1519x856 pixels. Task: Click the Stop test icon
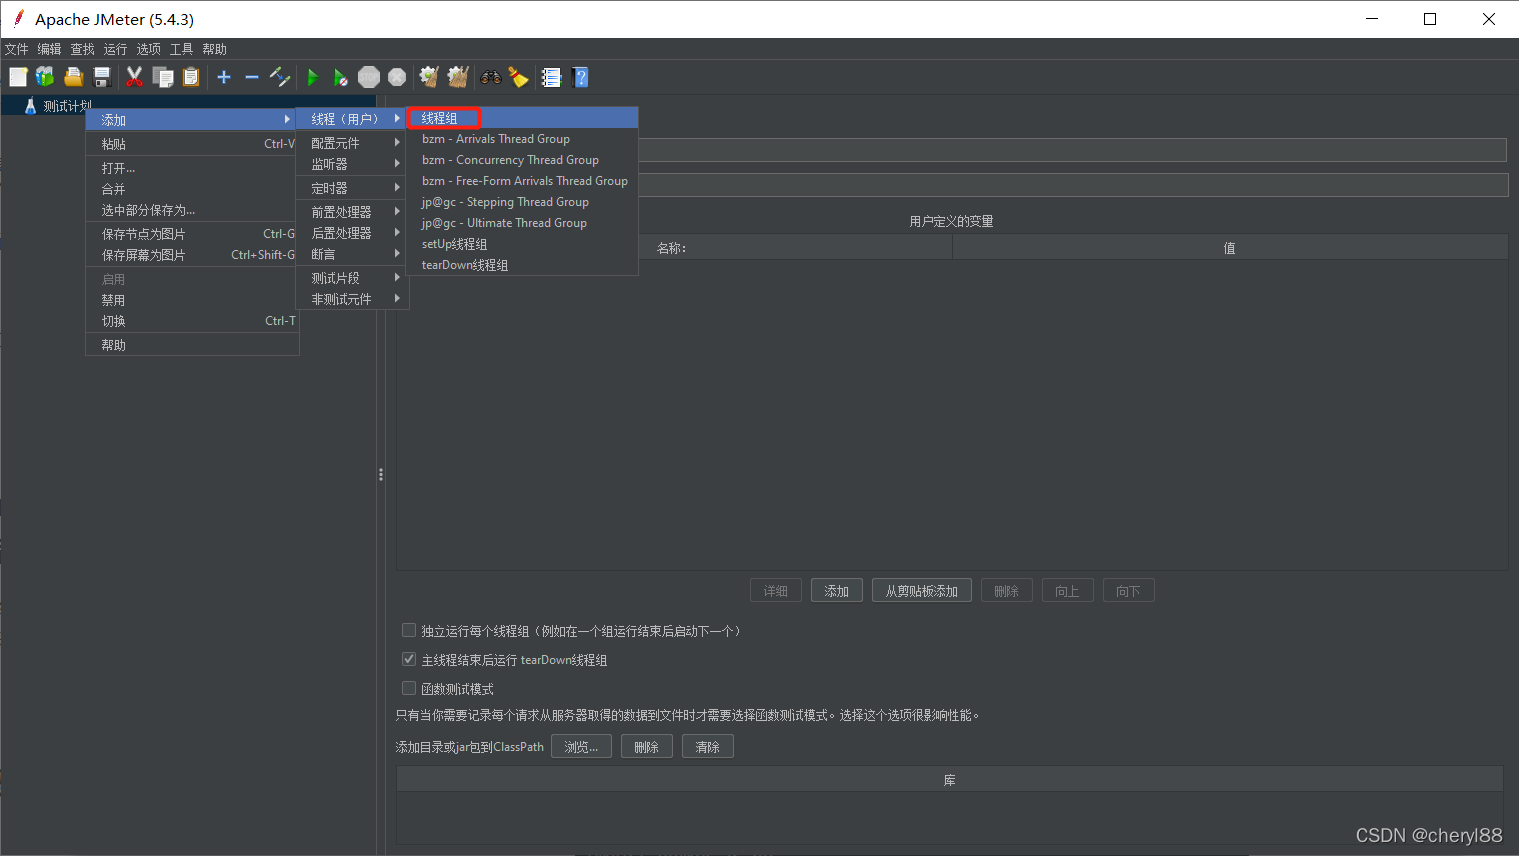pos(369,77)
